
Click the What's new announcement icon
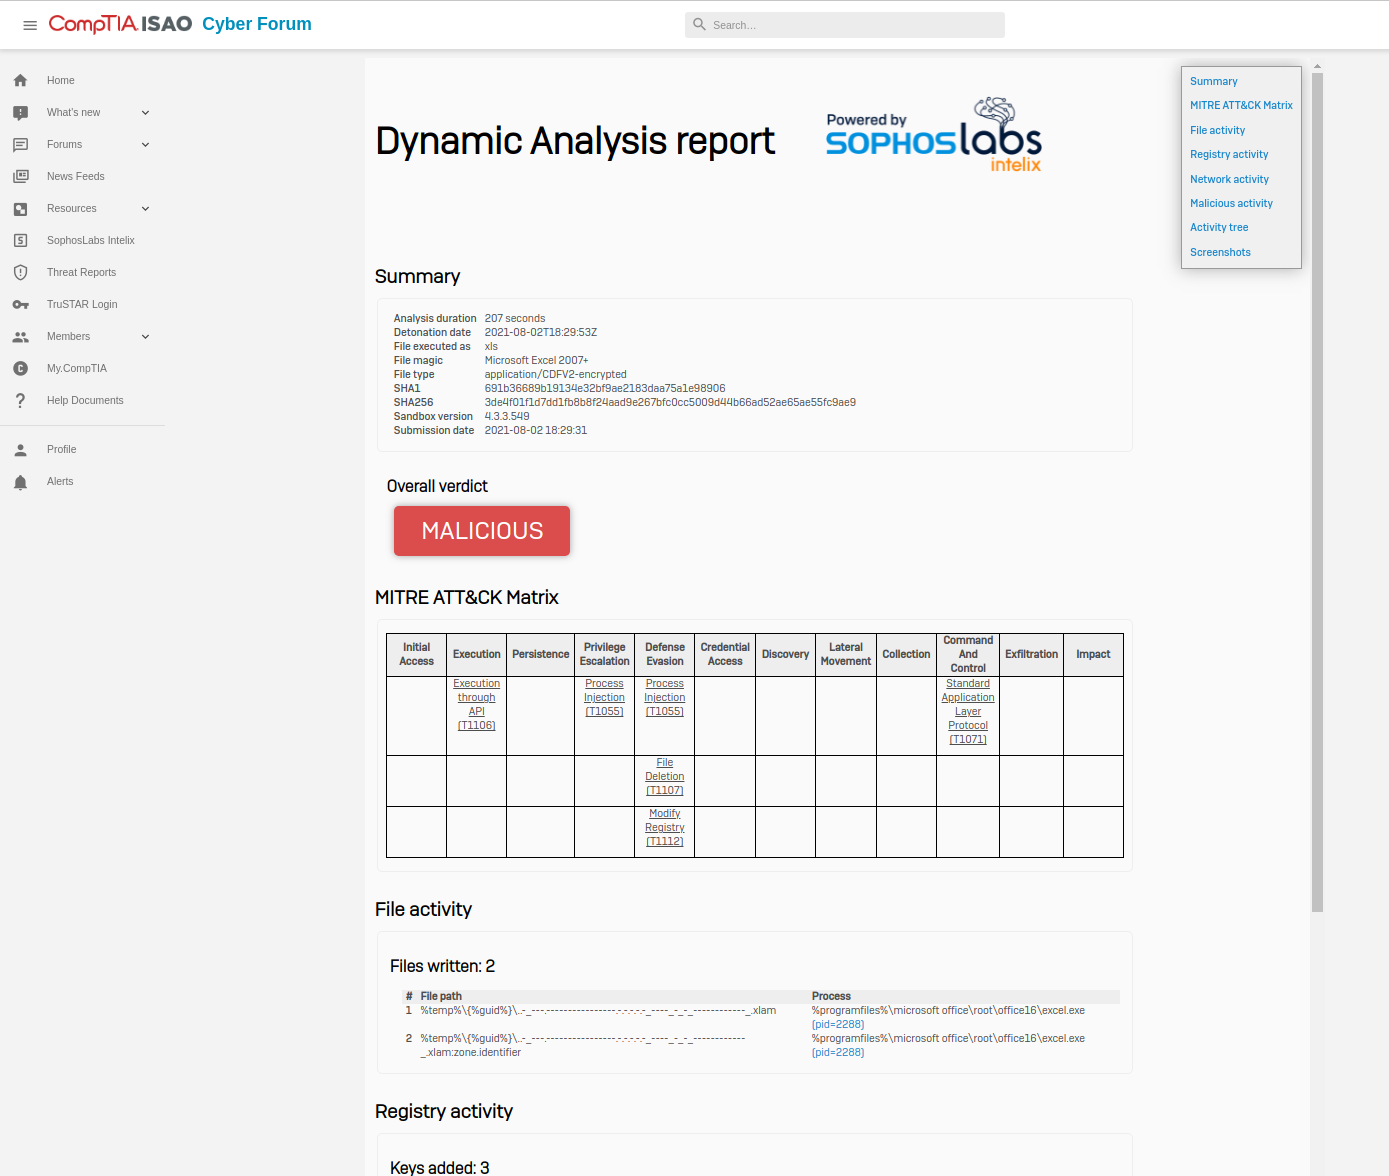click(x=20, y=112)
